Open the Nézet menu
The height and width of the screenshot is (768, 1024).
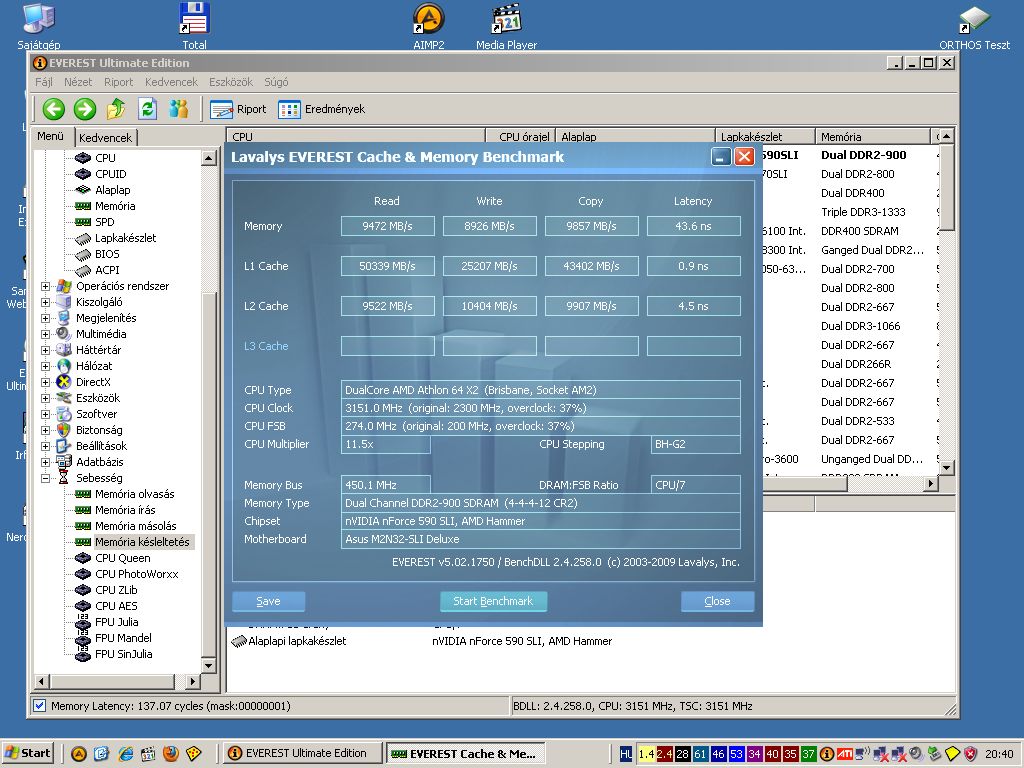(78, 82)
